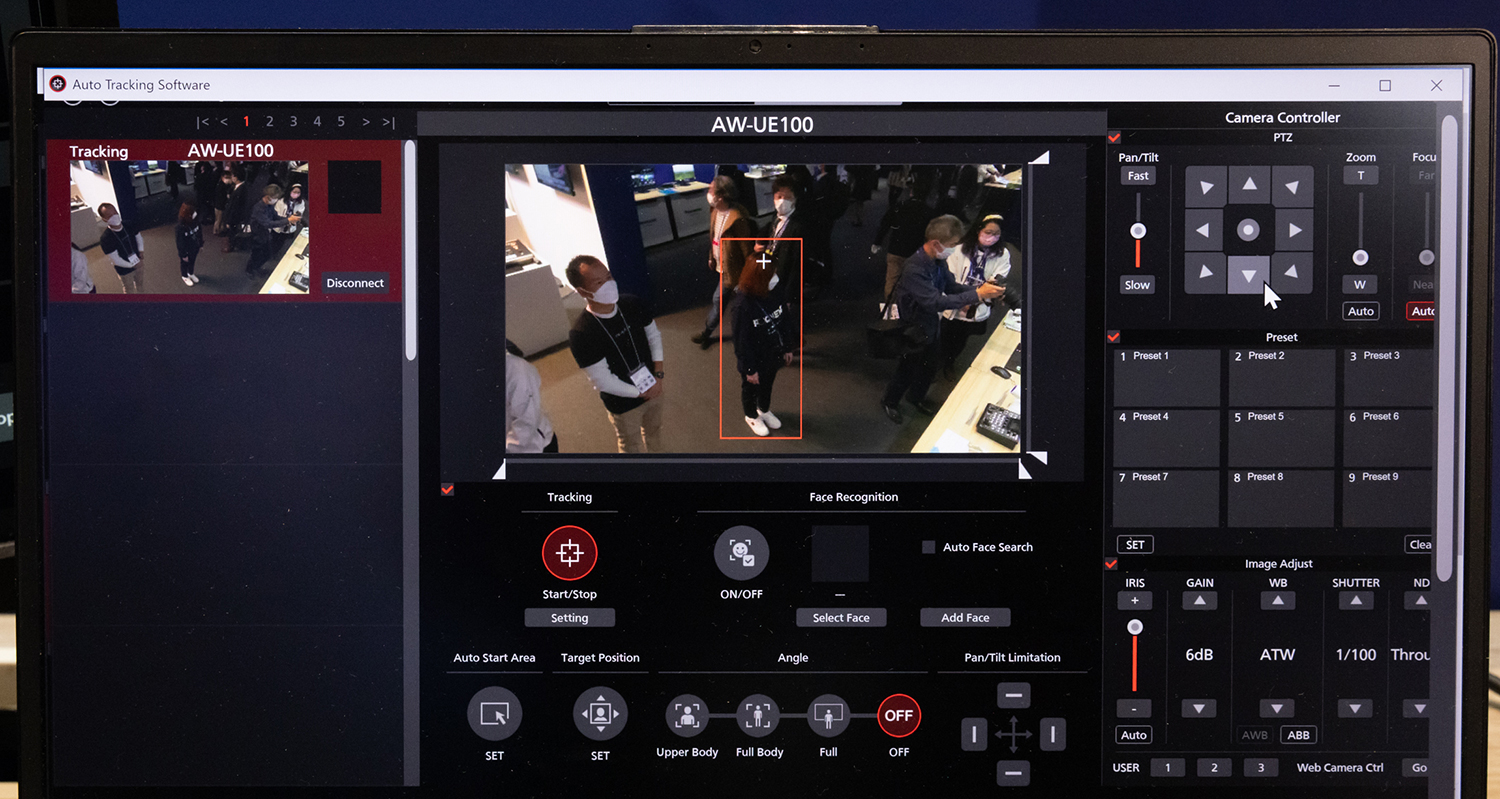1500x799 pixels.
Task: Decrease SHUTTER with the down arrow
Action: (1355, 708)
